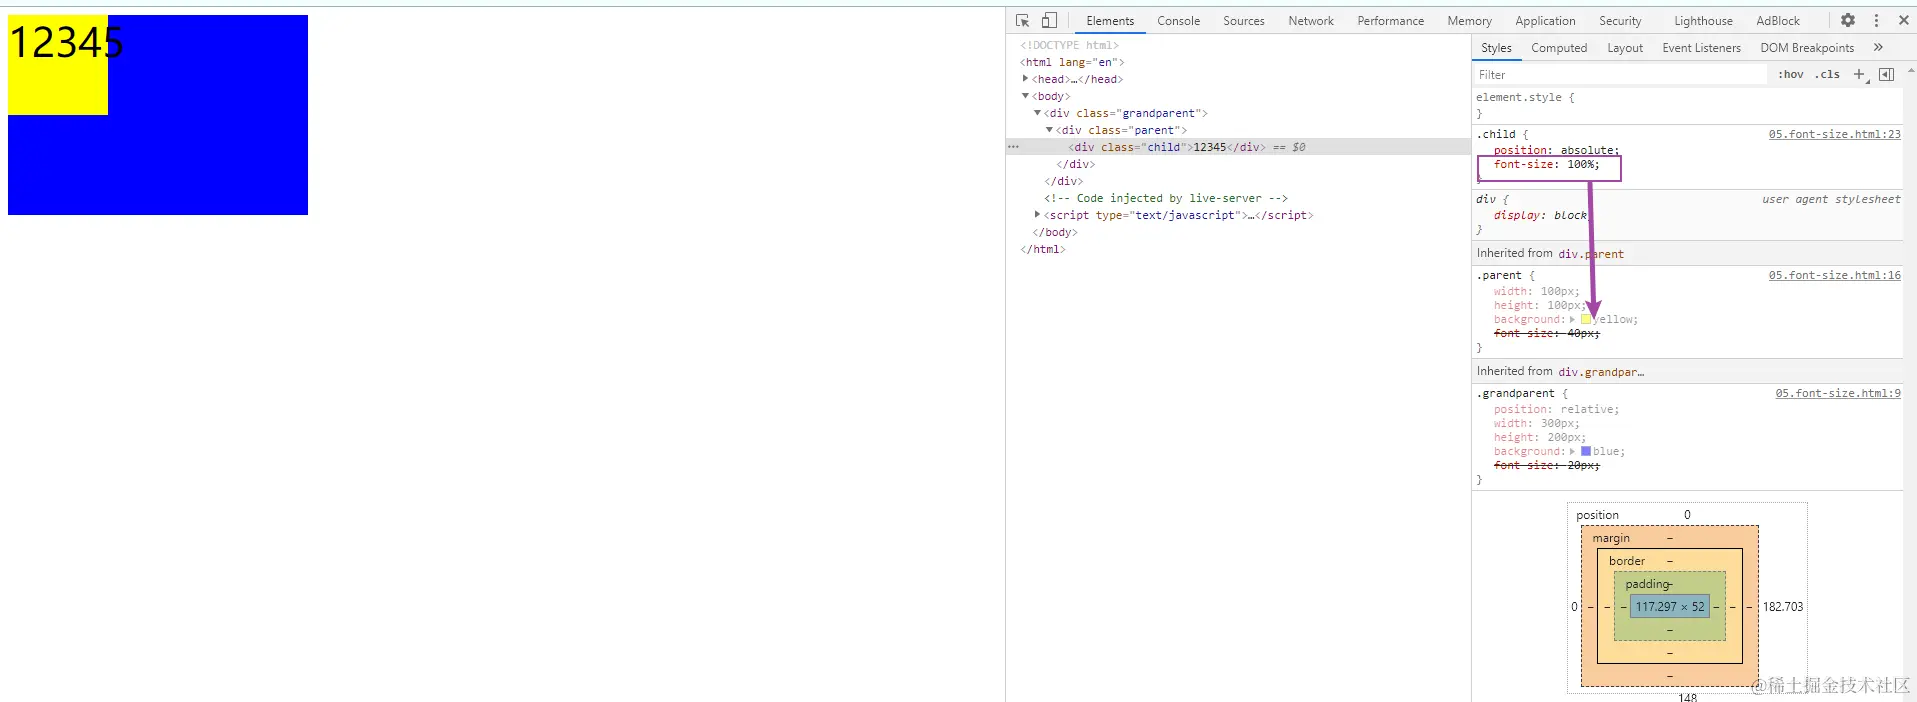The image size is (1917, 702).
Task: Click the 12345 text on the page
Action: pyautogui.click(x=66, y=42)
